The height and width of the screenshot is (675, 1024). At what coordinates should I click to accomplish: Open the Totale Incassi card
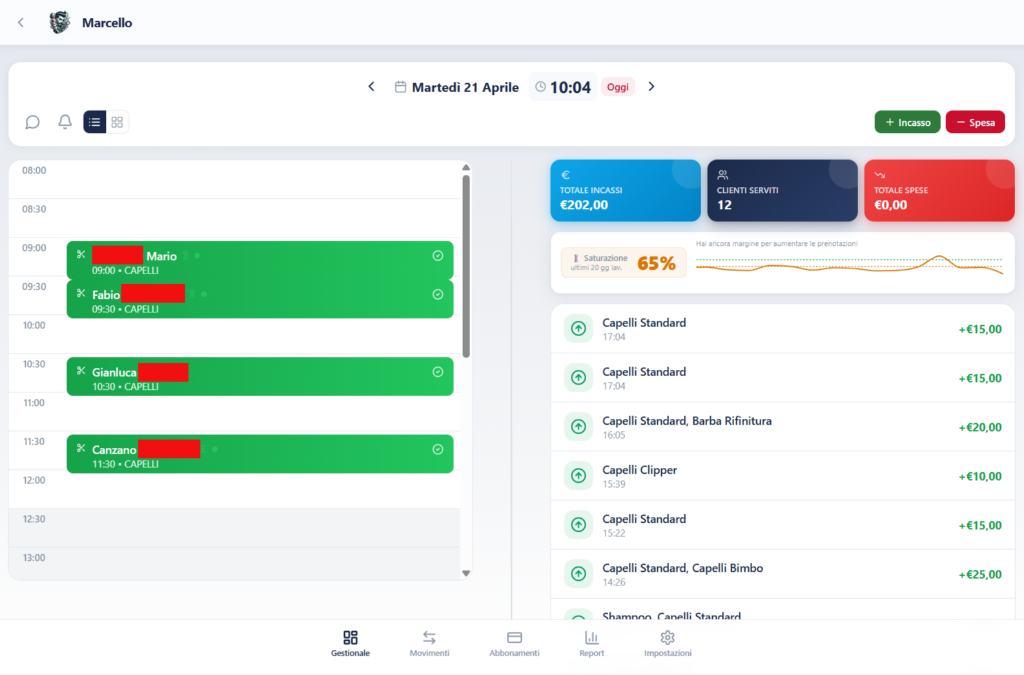625,191
